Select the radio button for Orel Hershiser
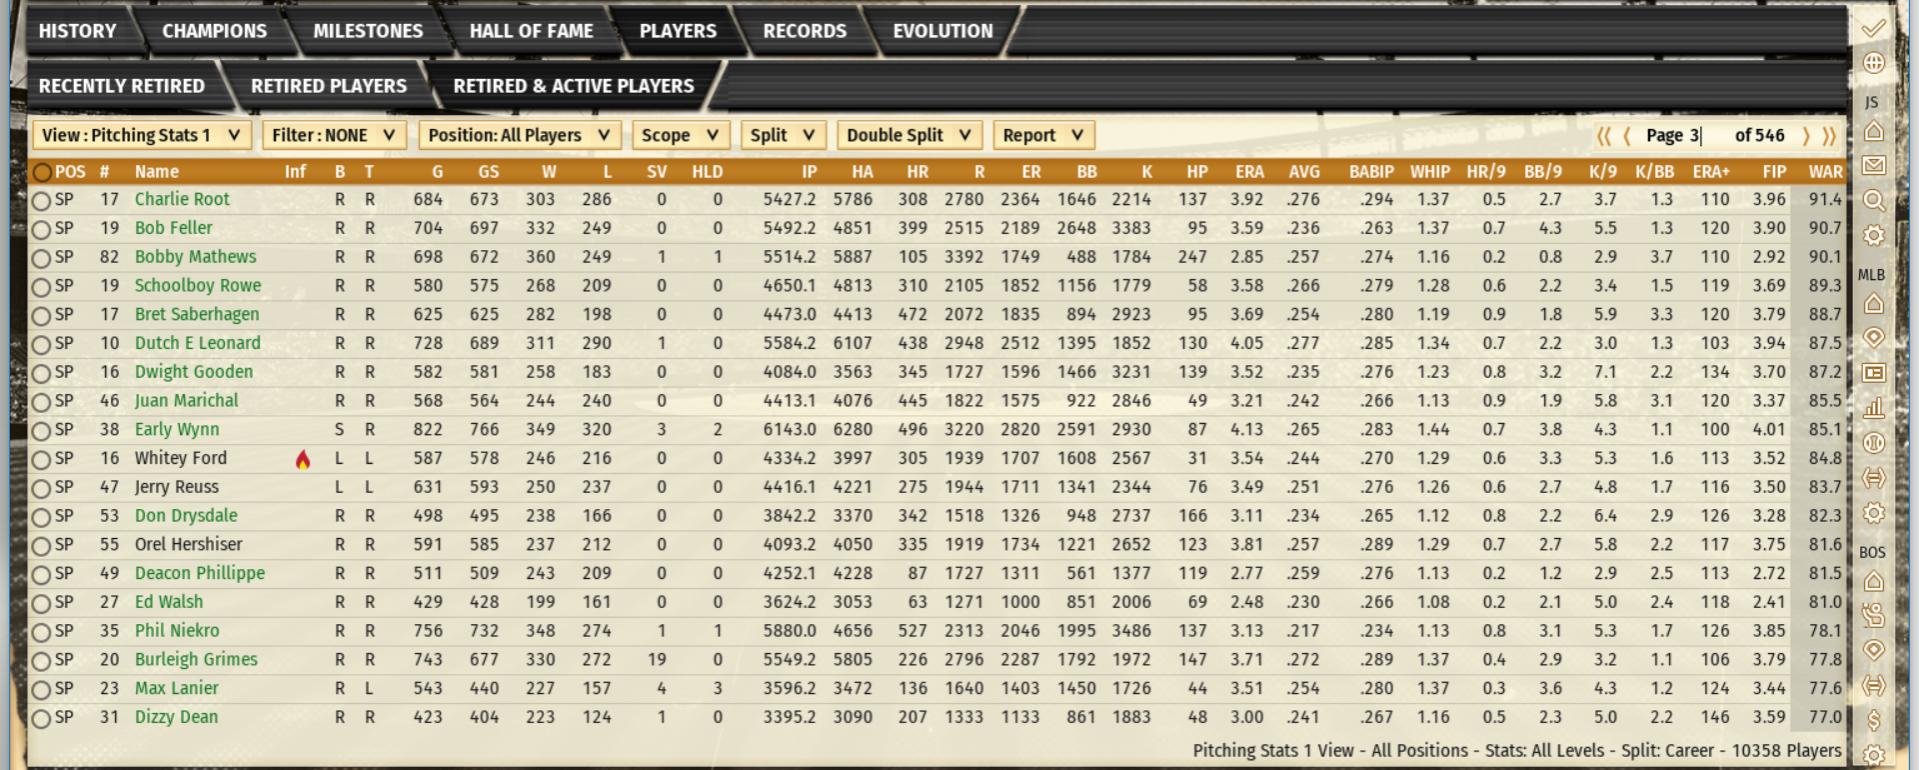The height and width of the screenshot is (770, 1919). [41, 547]
